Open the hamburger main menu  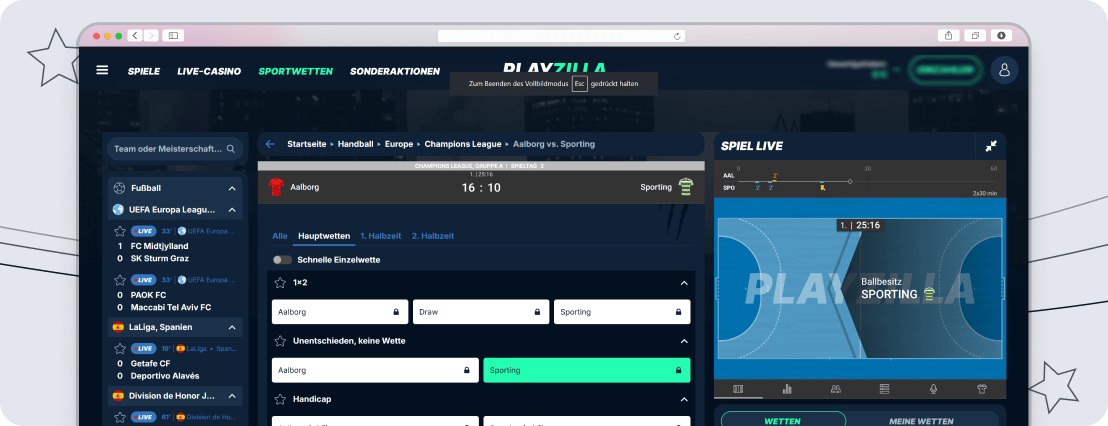point(102,70)
